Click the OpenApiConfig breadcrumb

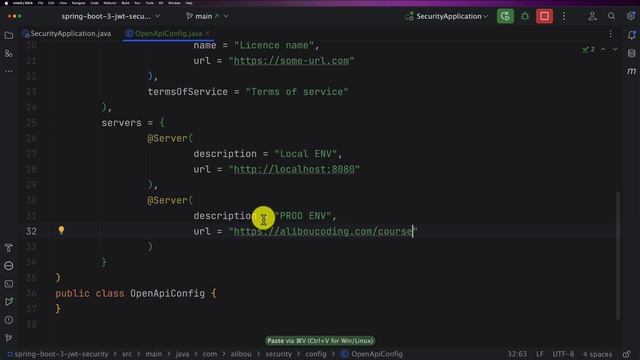point(372,354)
